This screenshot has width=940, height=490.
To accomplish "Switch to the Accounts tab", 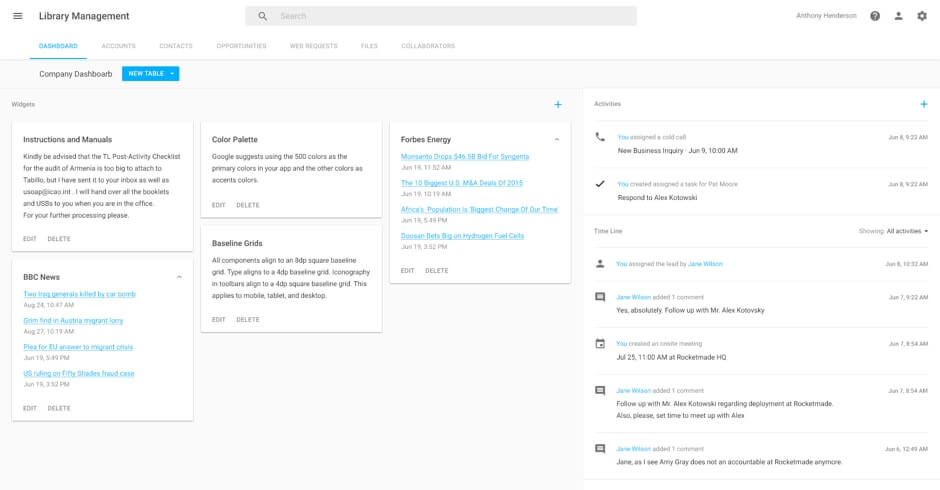I will coord(118,46).
